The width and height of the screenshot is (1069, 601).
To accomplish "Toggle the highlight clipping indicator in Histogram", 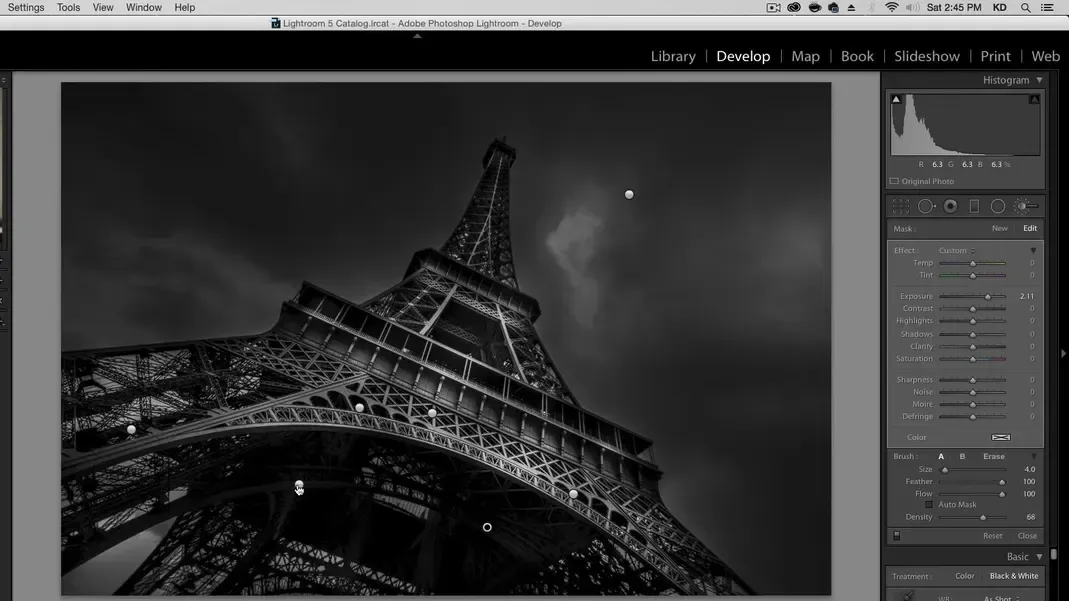I will point(1034,99).
